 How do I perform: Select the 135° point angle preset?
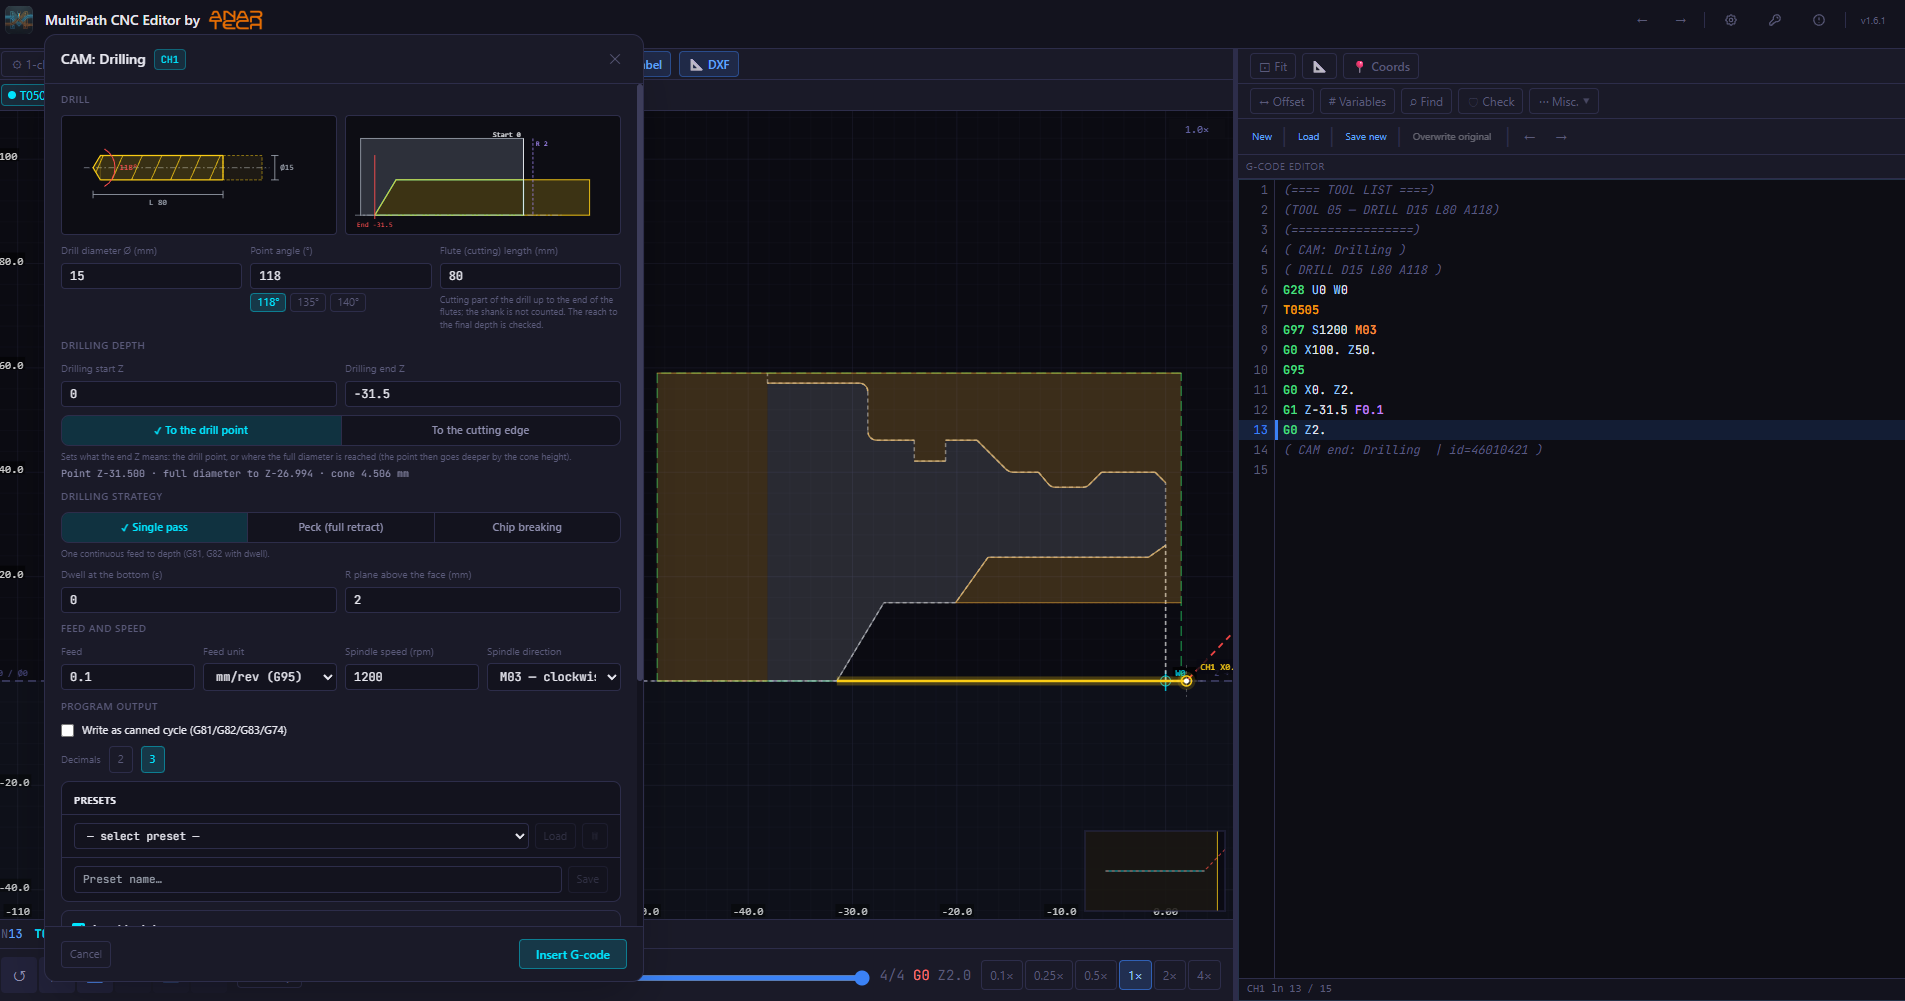pyautogui.click(x=308, y=302)
